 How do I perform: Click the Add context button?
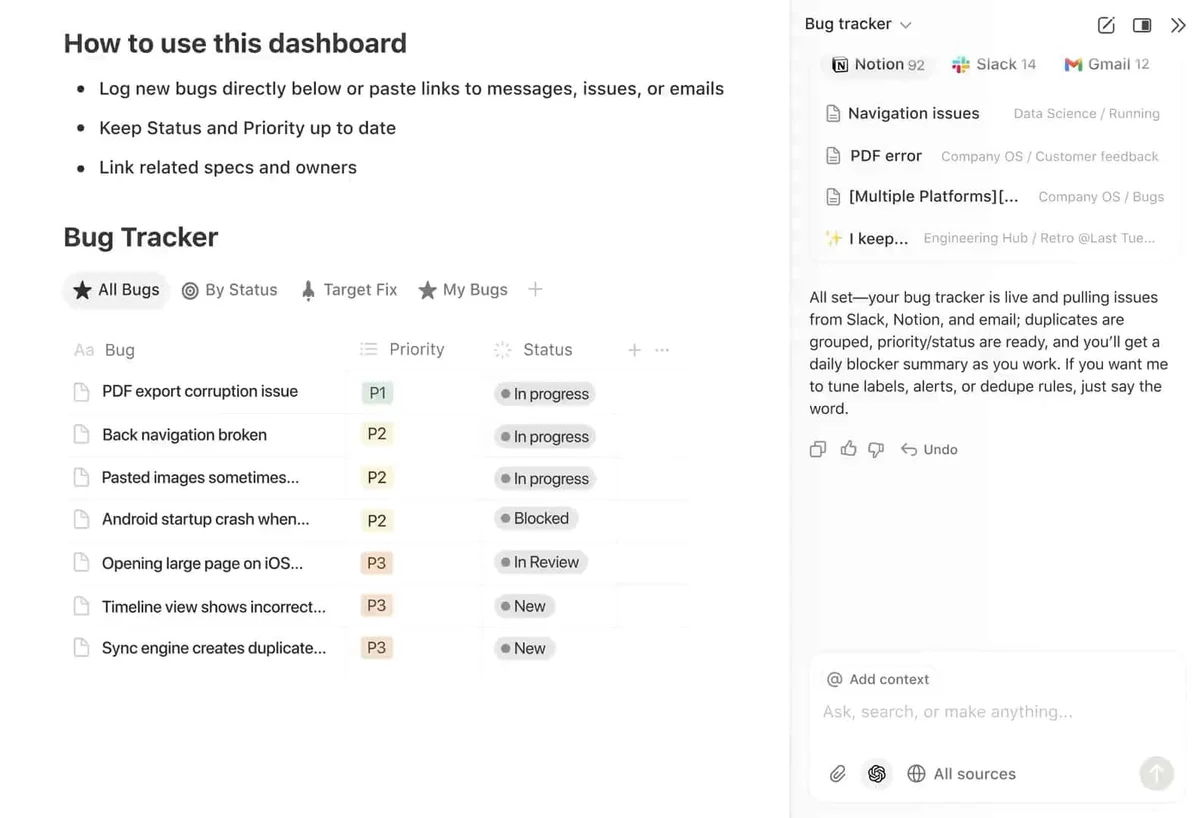point(877,678)
